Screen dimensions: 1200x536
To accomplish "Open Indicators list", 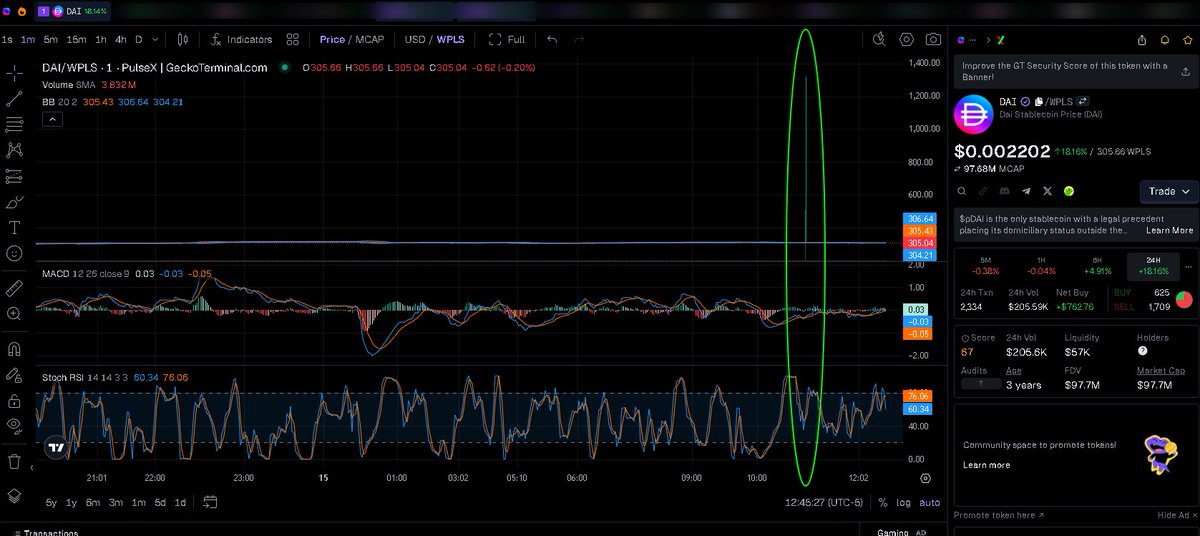I will [242, 39].
